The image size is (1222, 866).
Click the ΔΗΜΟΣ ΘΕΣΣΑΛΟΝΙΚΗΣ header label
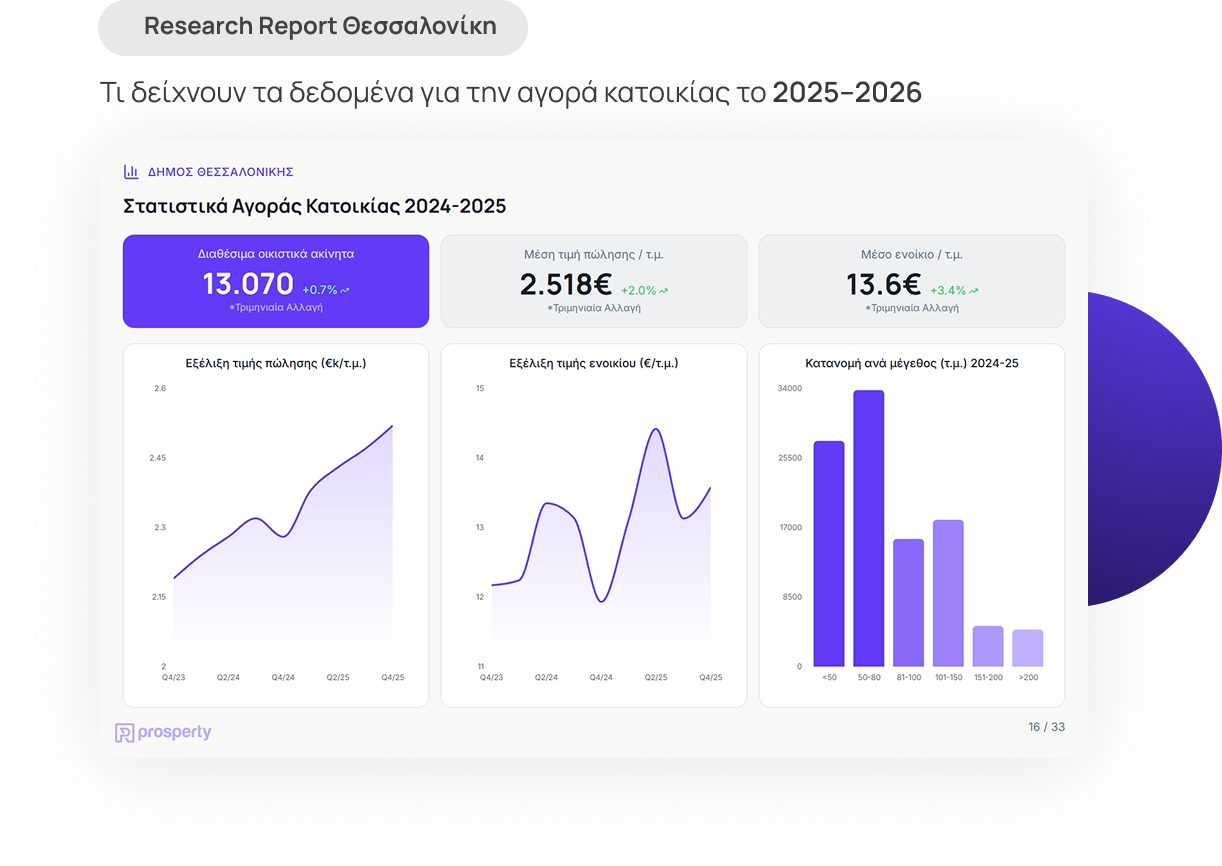pos(220,172)
